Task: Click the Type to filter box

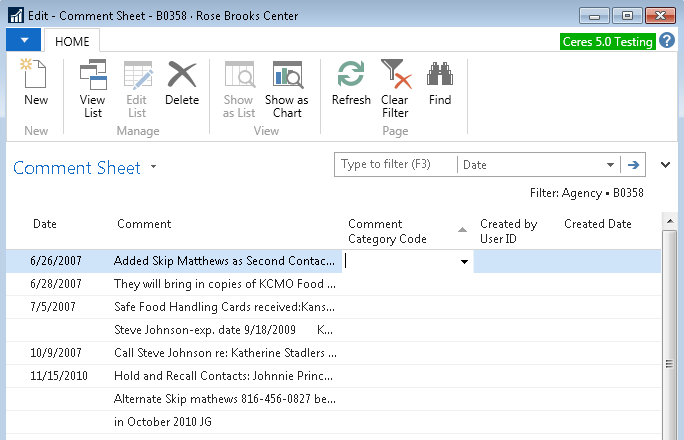Action: (x=394, y=165)
